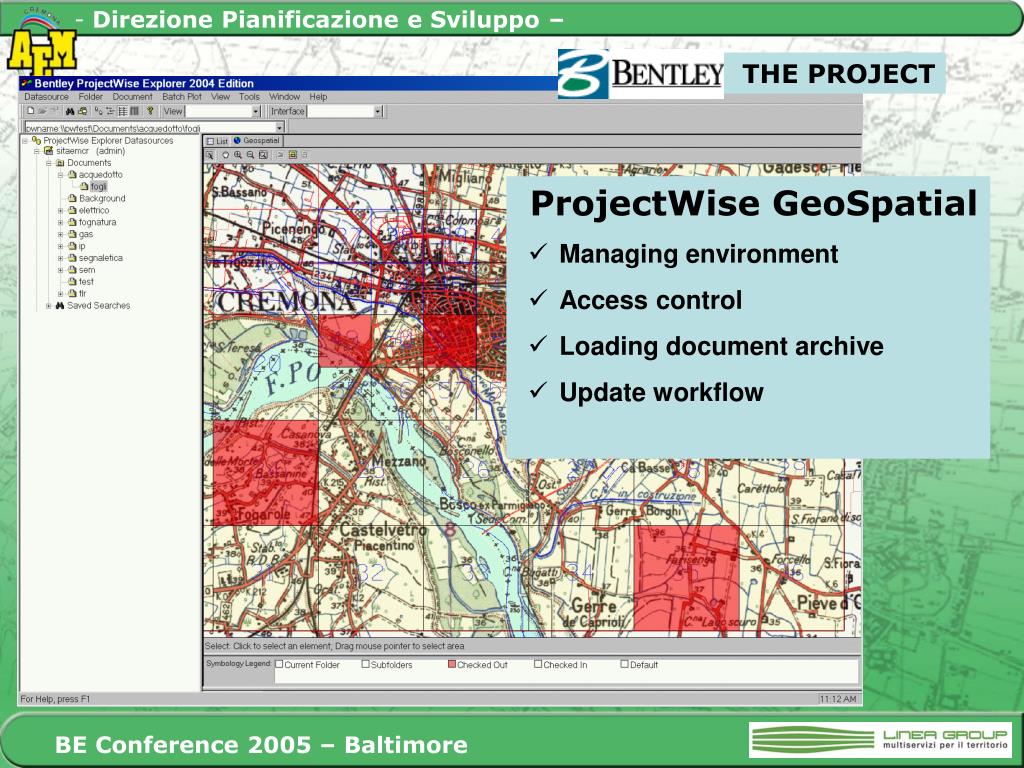Select the Zoom Out magnifier tool

250,155
